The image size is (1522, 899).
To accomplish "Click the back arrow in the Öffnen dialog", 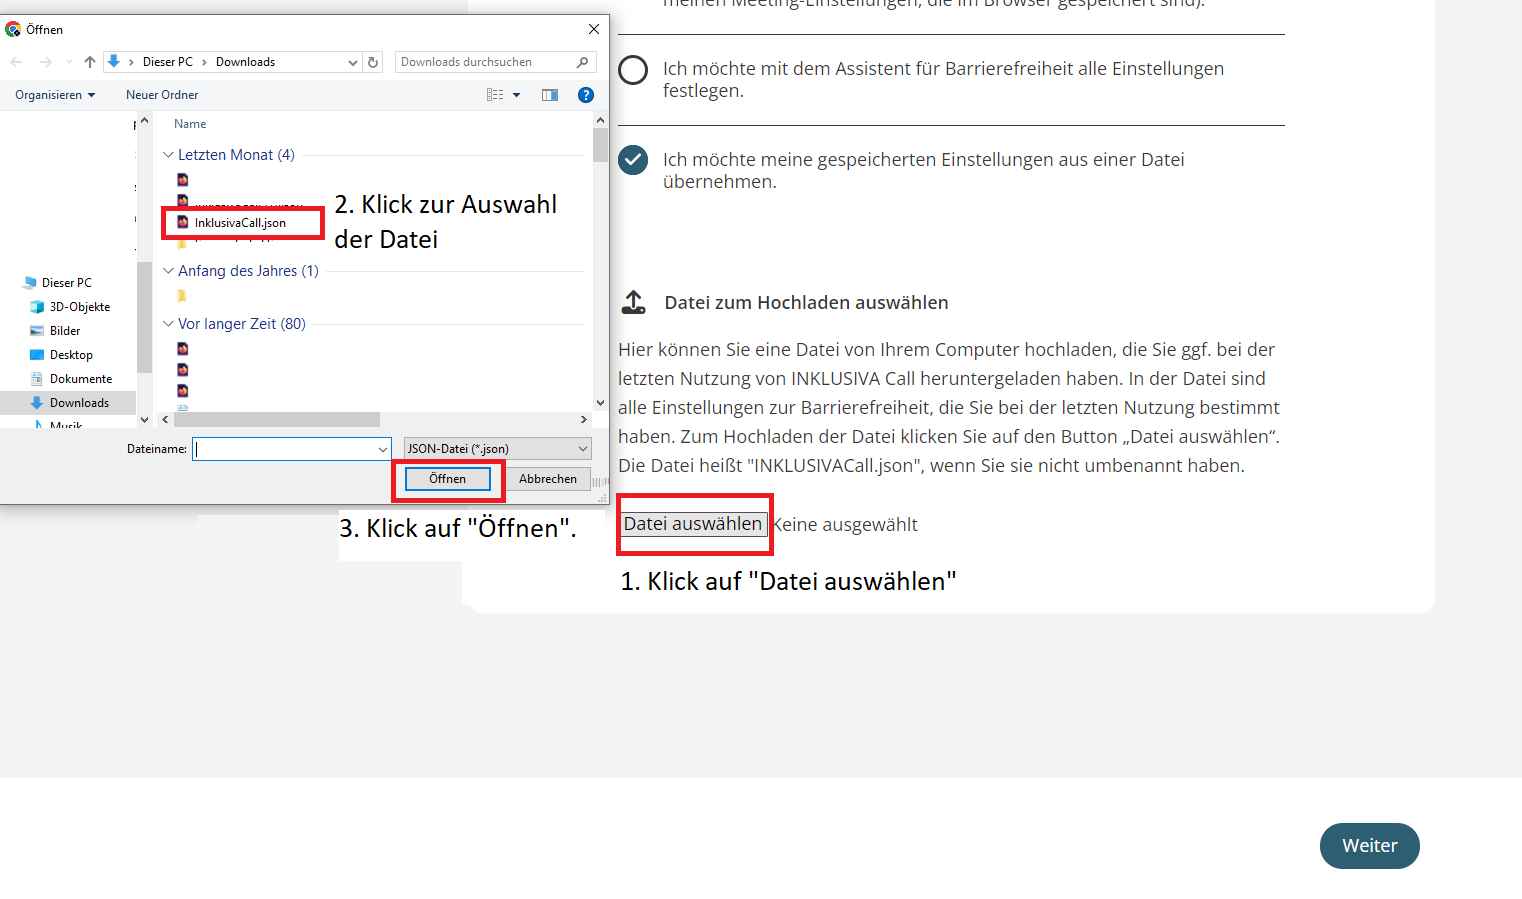I will pos(16,62).
